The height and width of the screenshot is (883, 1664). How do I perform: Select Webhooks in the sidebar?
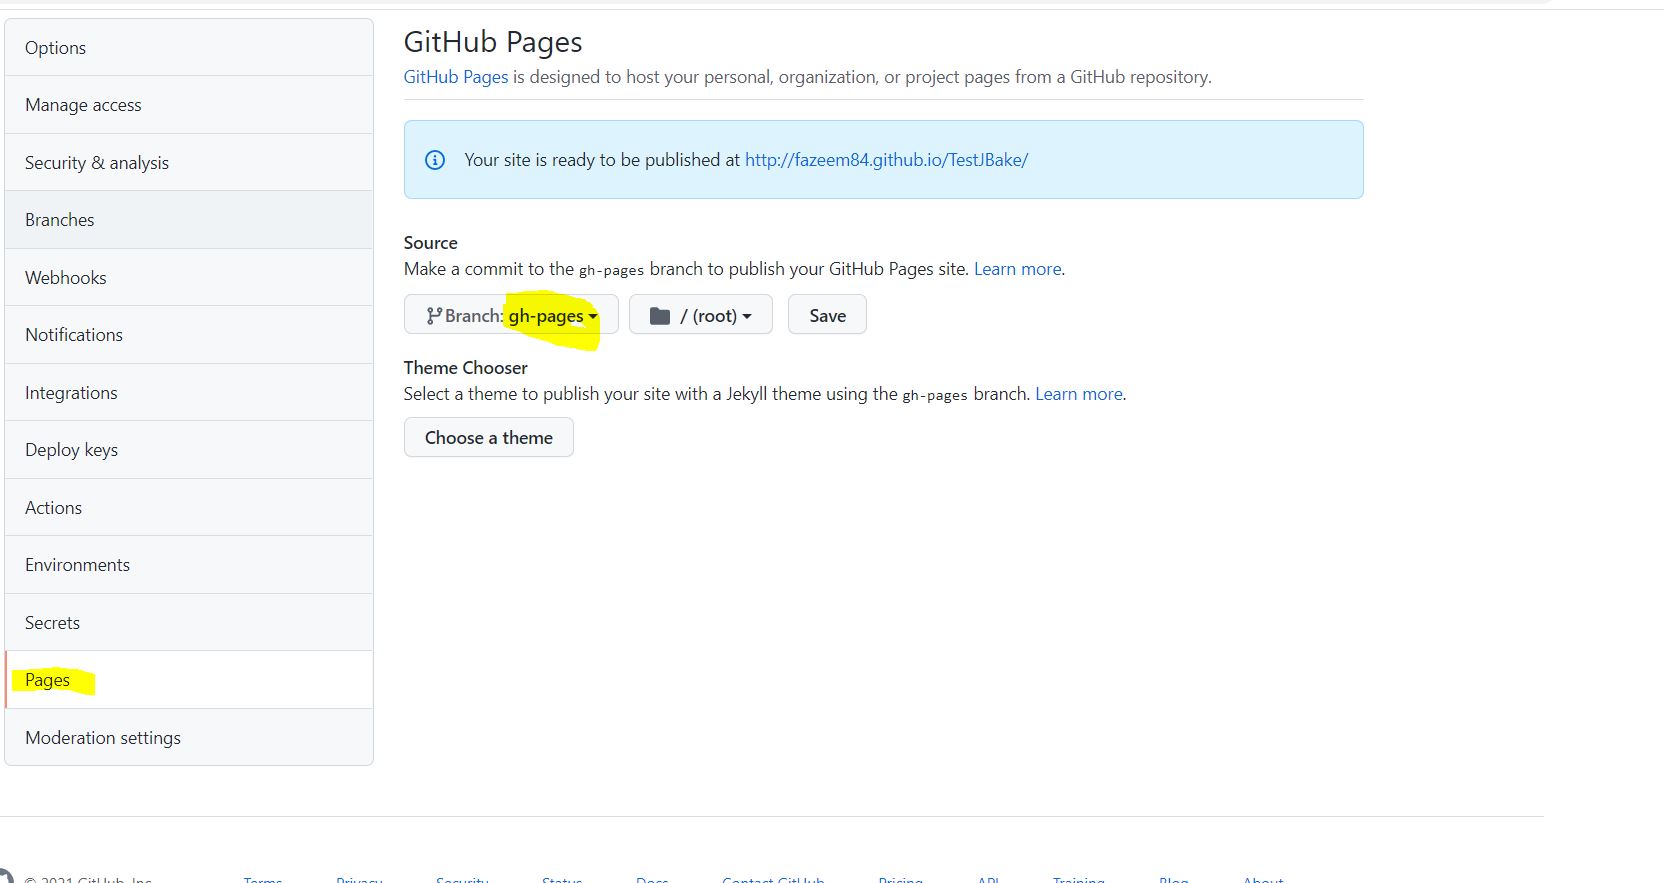(x=189, y=277)
